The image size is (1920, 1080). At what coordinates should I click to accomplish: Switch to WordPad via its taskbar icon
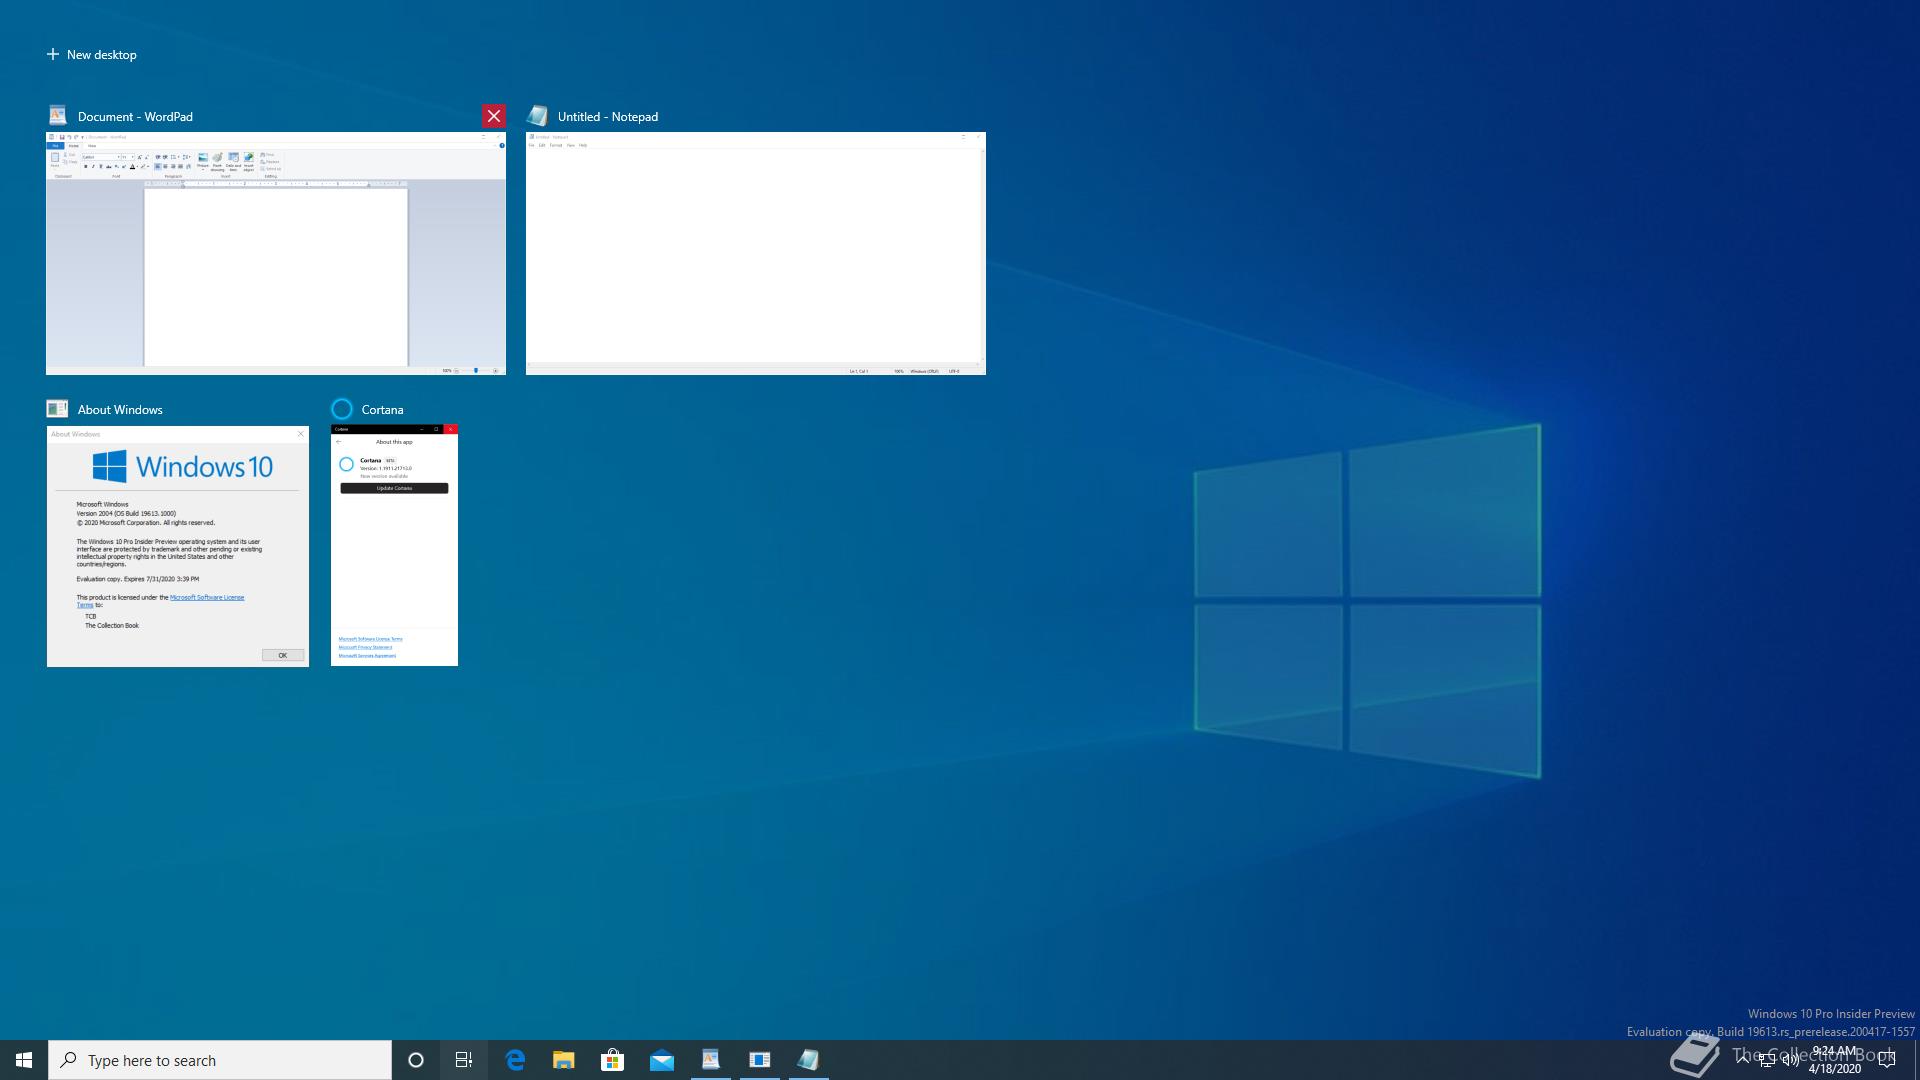pos(711,1060)
